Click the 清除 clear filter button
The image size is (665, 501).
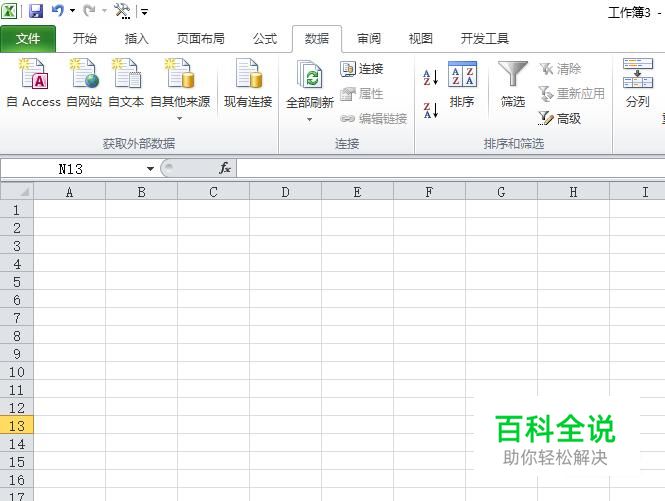click(560, 69)
